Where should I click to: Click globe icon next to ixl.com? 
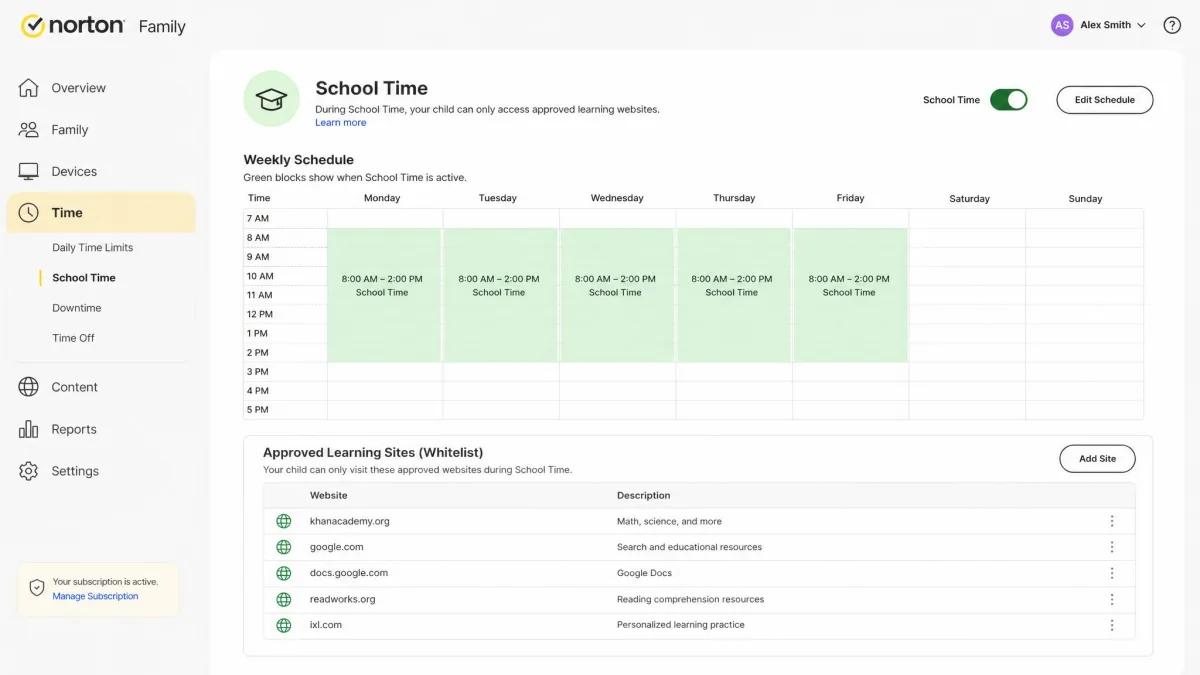(284, 625)
